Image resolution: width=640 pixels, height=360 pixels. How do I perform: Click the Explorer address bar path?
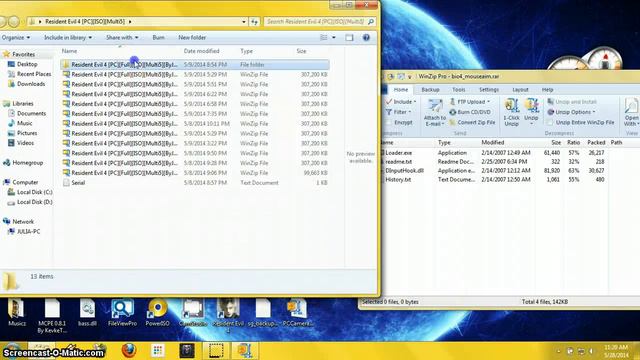click(84, 22)
